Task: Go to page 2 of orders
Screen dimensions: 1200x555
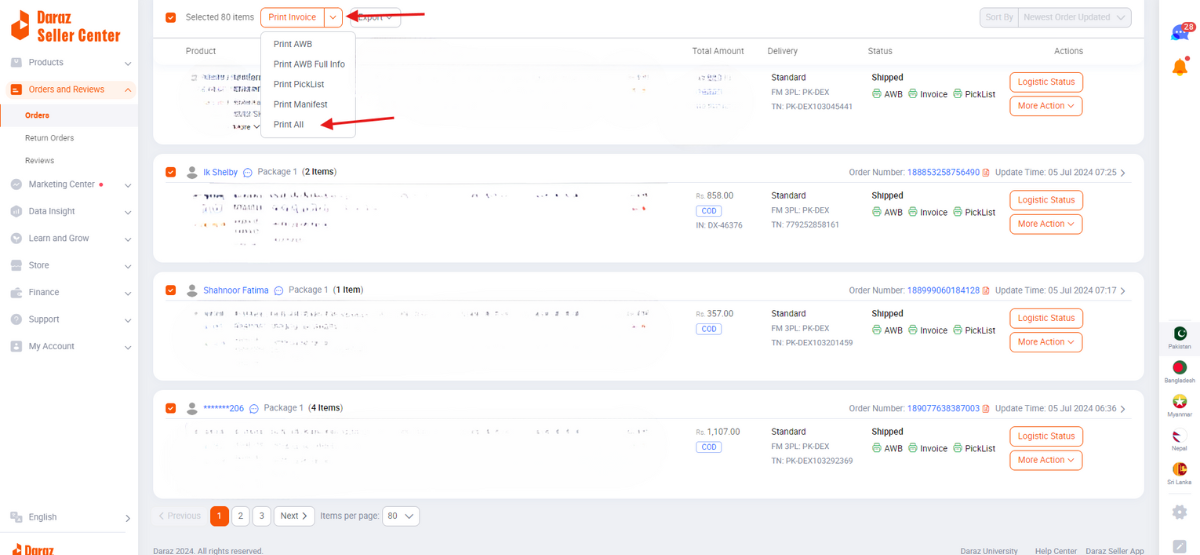Action: 240,516
